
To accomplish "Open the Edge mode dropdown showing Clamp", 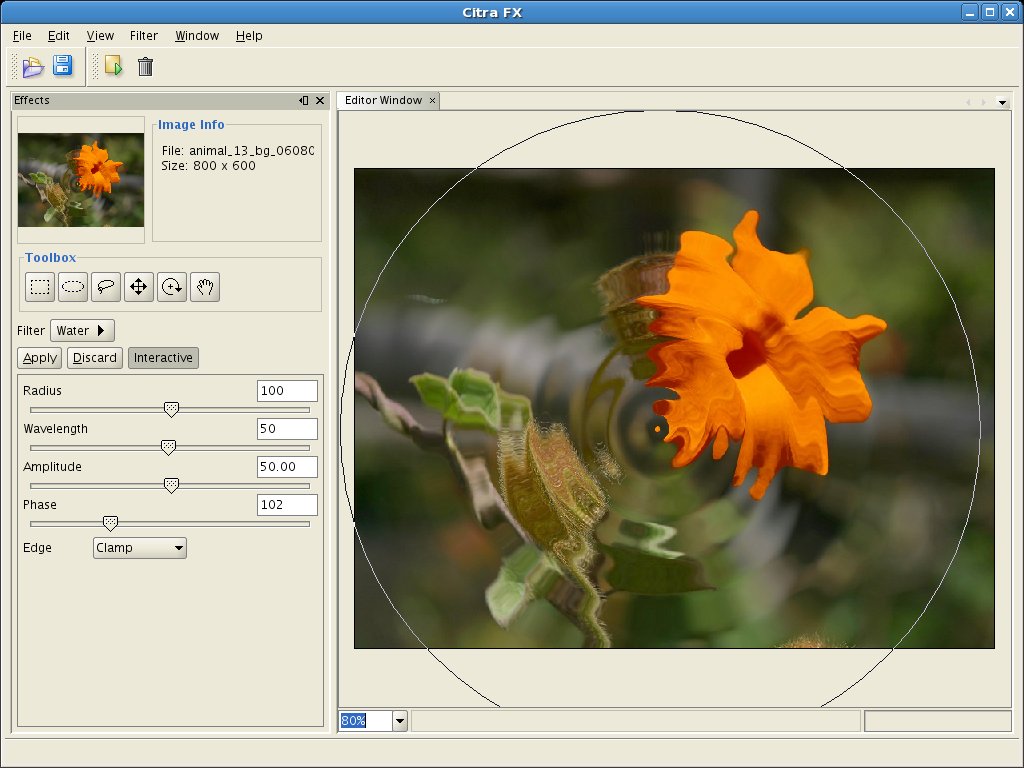I will coord(139,547).
